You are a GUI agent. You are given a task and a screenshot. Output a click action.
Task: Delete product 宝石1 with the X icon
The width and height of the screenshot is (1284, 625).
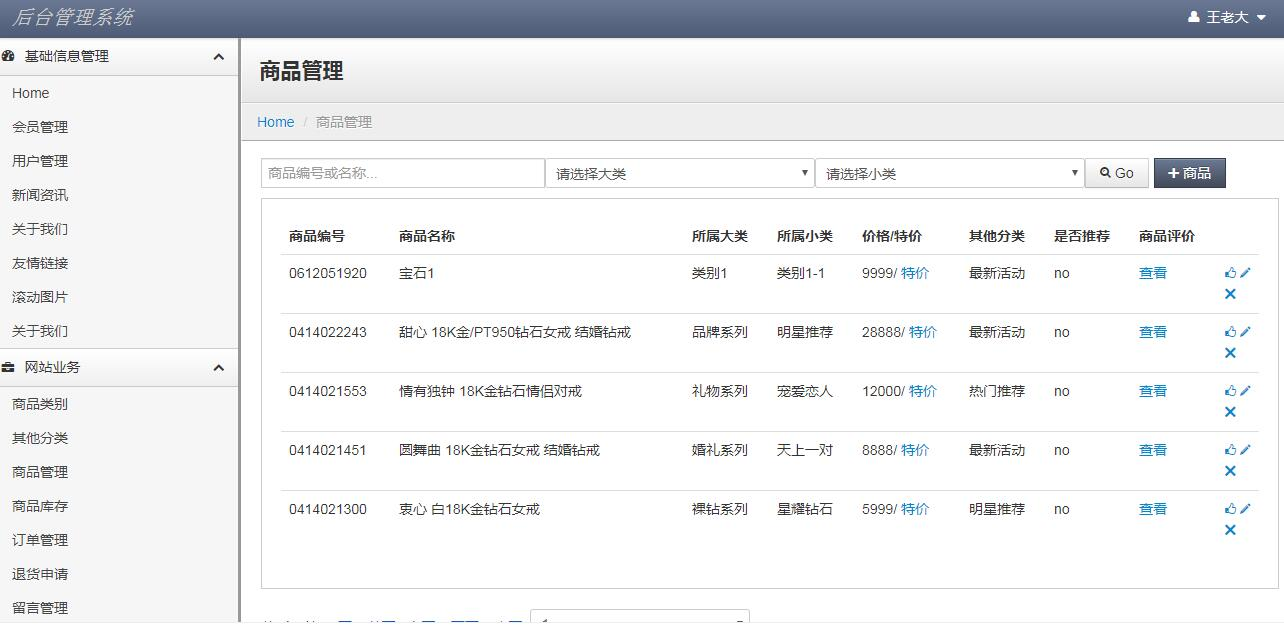1230,294
